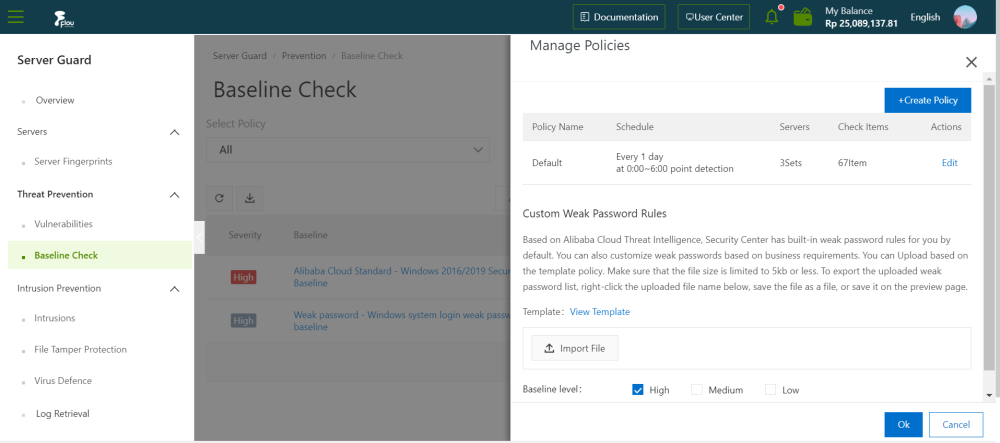Viewport: 1000px width, 443px height.
Task: Click scrollbar up arrow in panel
Action: pyautogui.click(x=989, y=78)
